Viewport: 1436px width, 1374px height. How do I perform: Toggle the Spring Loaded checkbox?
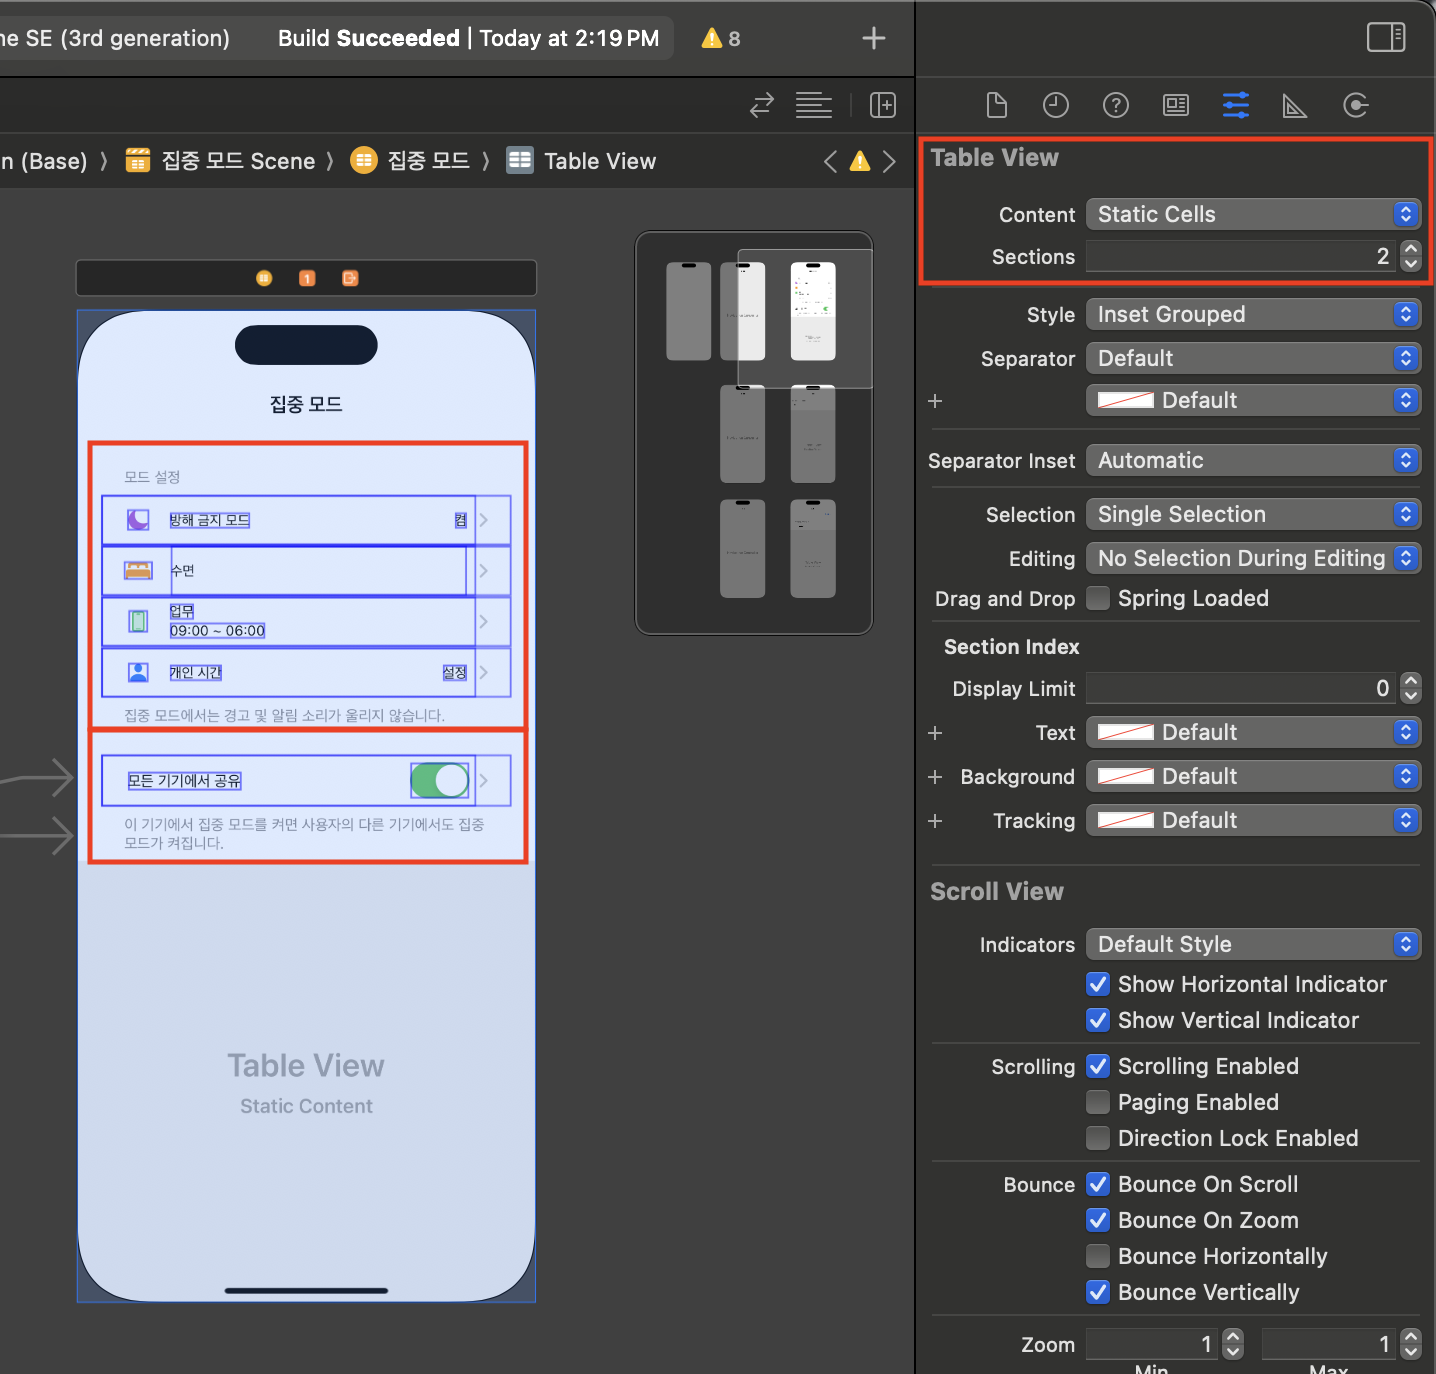pyautogui.click(x=1098, y=598)
